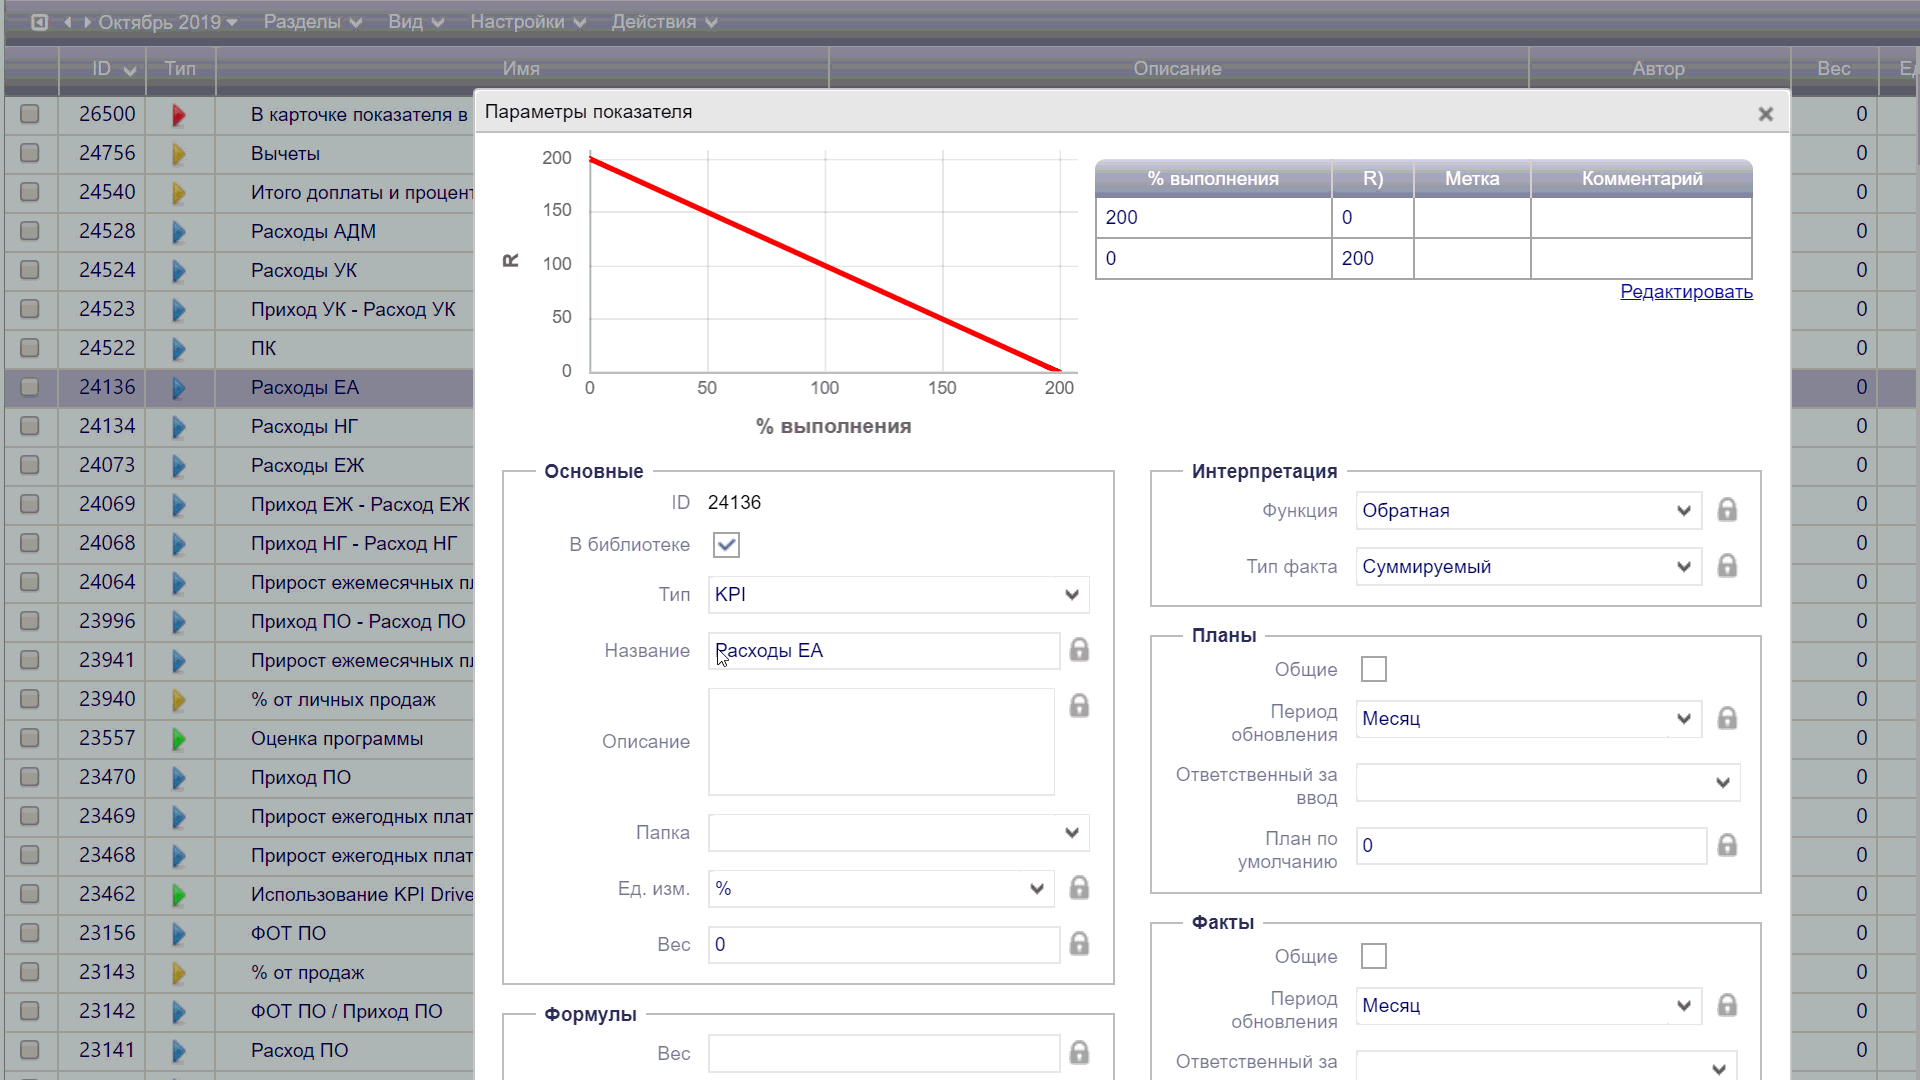Open the Действия menu

664,22
